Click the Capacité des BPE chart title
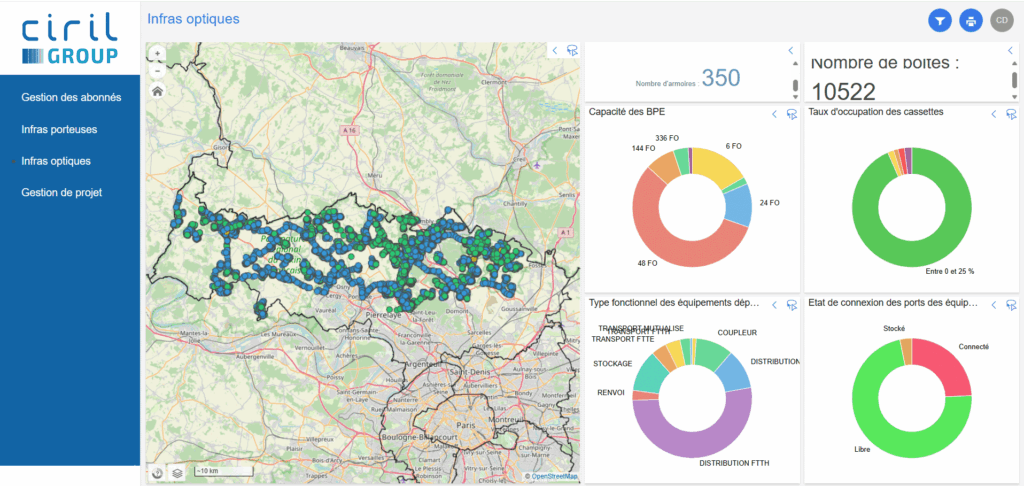The height and width of the screenshot is (486, 1024). coord(627,112)
